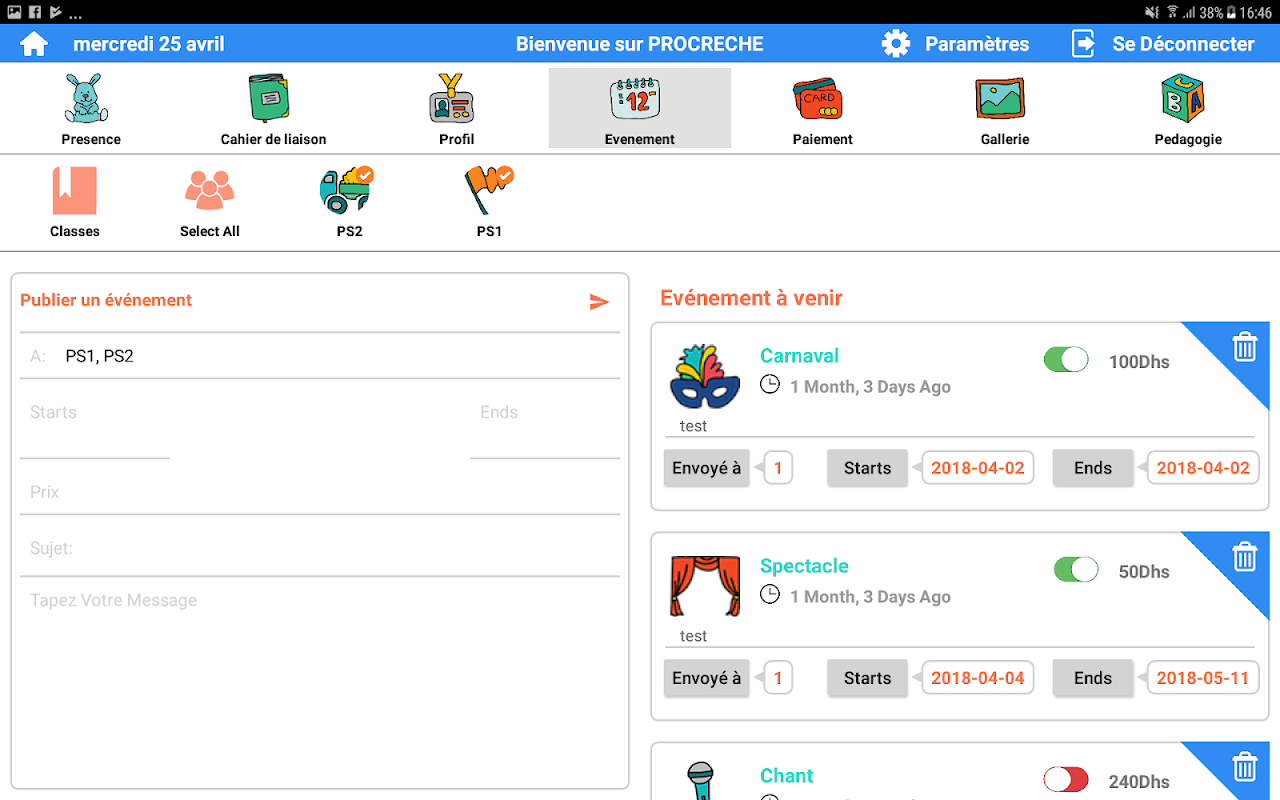This screenshot has width=1280, height=800.
Task: Select the Evenement calendar icon
Action: click(636, 98)
